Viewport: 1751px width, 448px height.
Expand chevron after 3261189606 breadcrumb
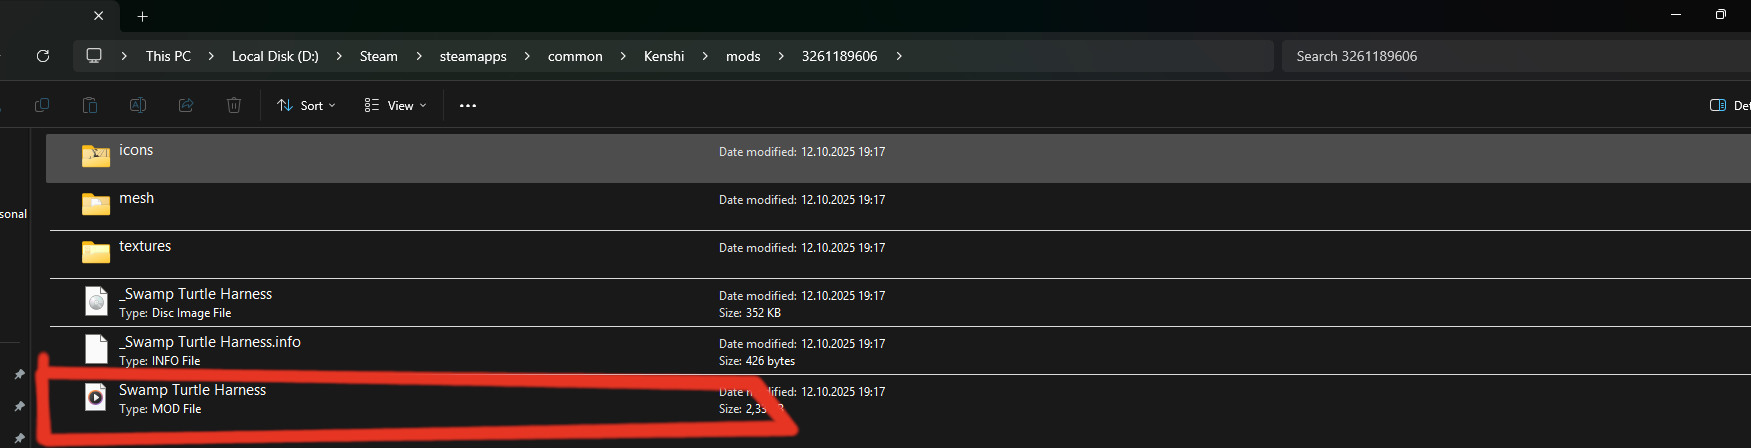[899, 56]
